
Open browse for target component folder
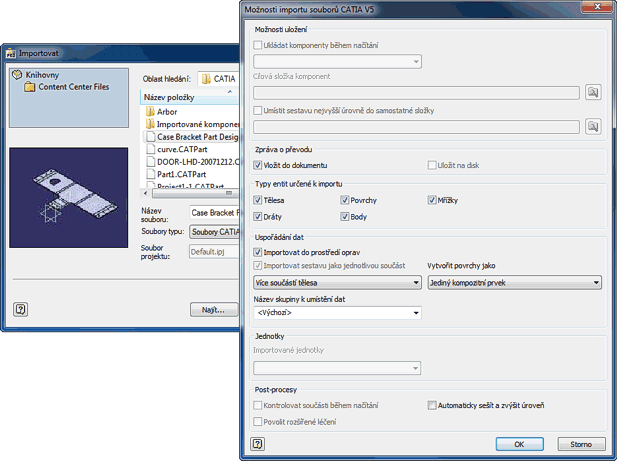593,92
